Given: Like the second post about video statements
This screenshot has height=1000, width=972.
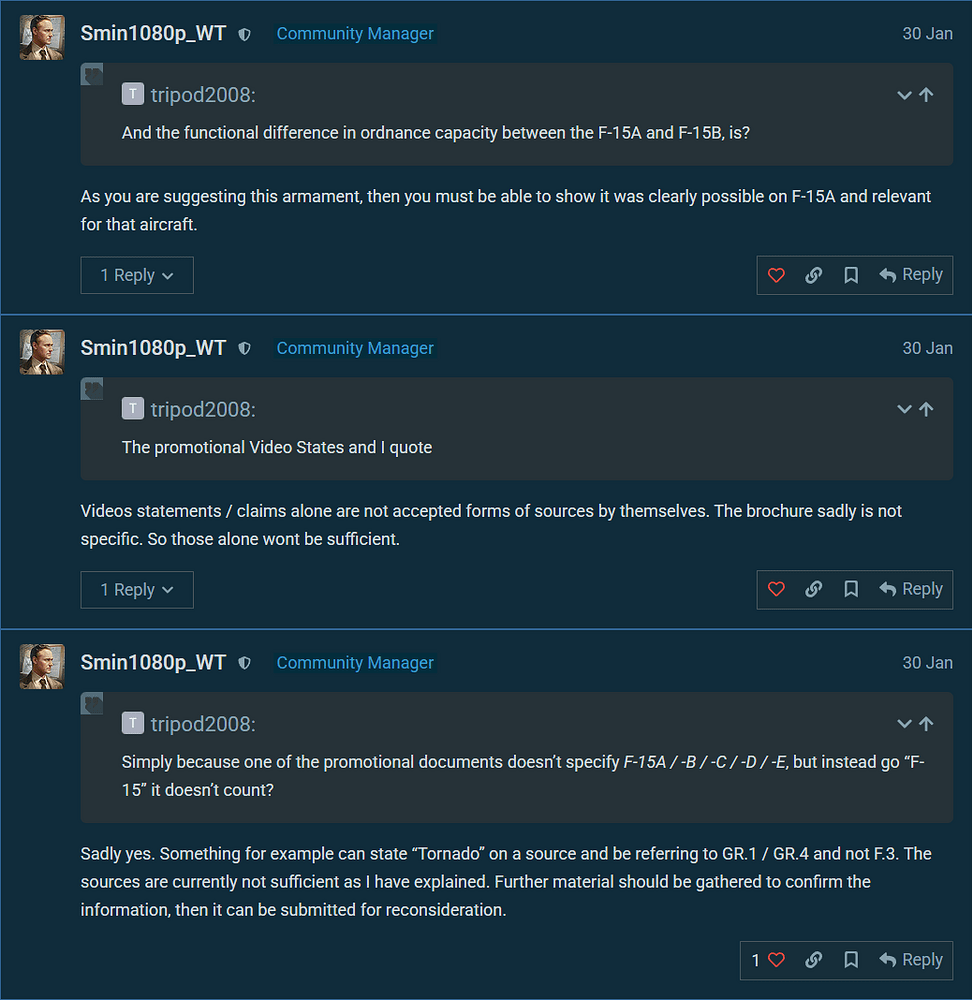Looking at the screenshot, I should tap(776, 590).
